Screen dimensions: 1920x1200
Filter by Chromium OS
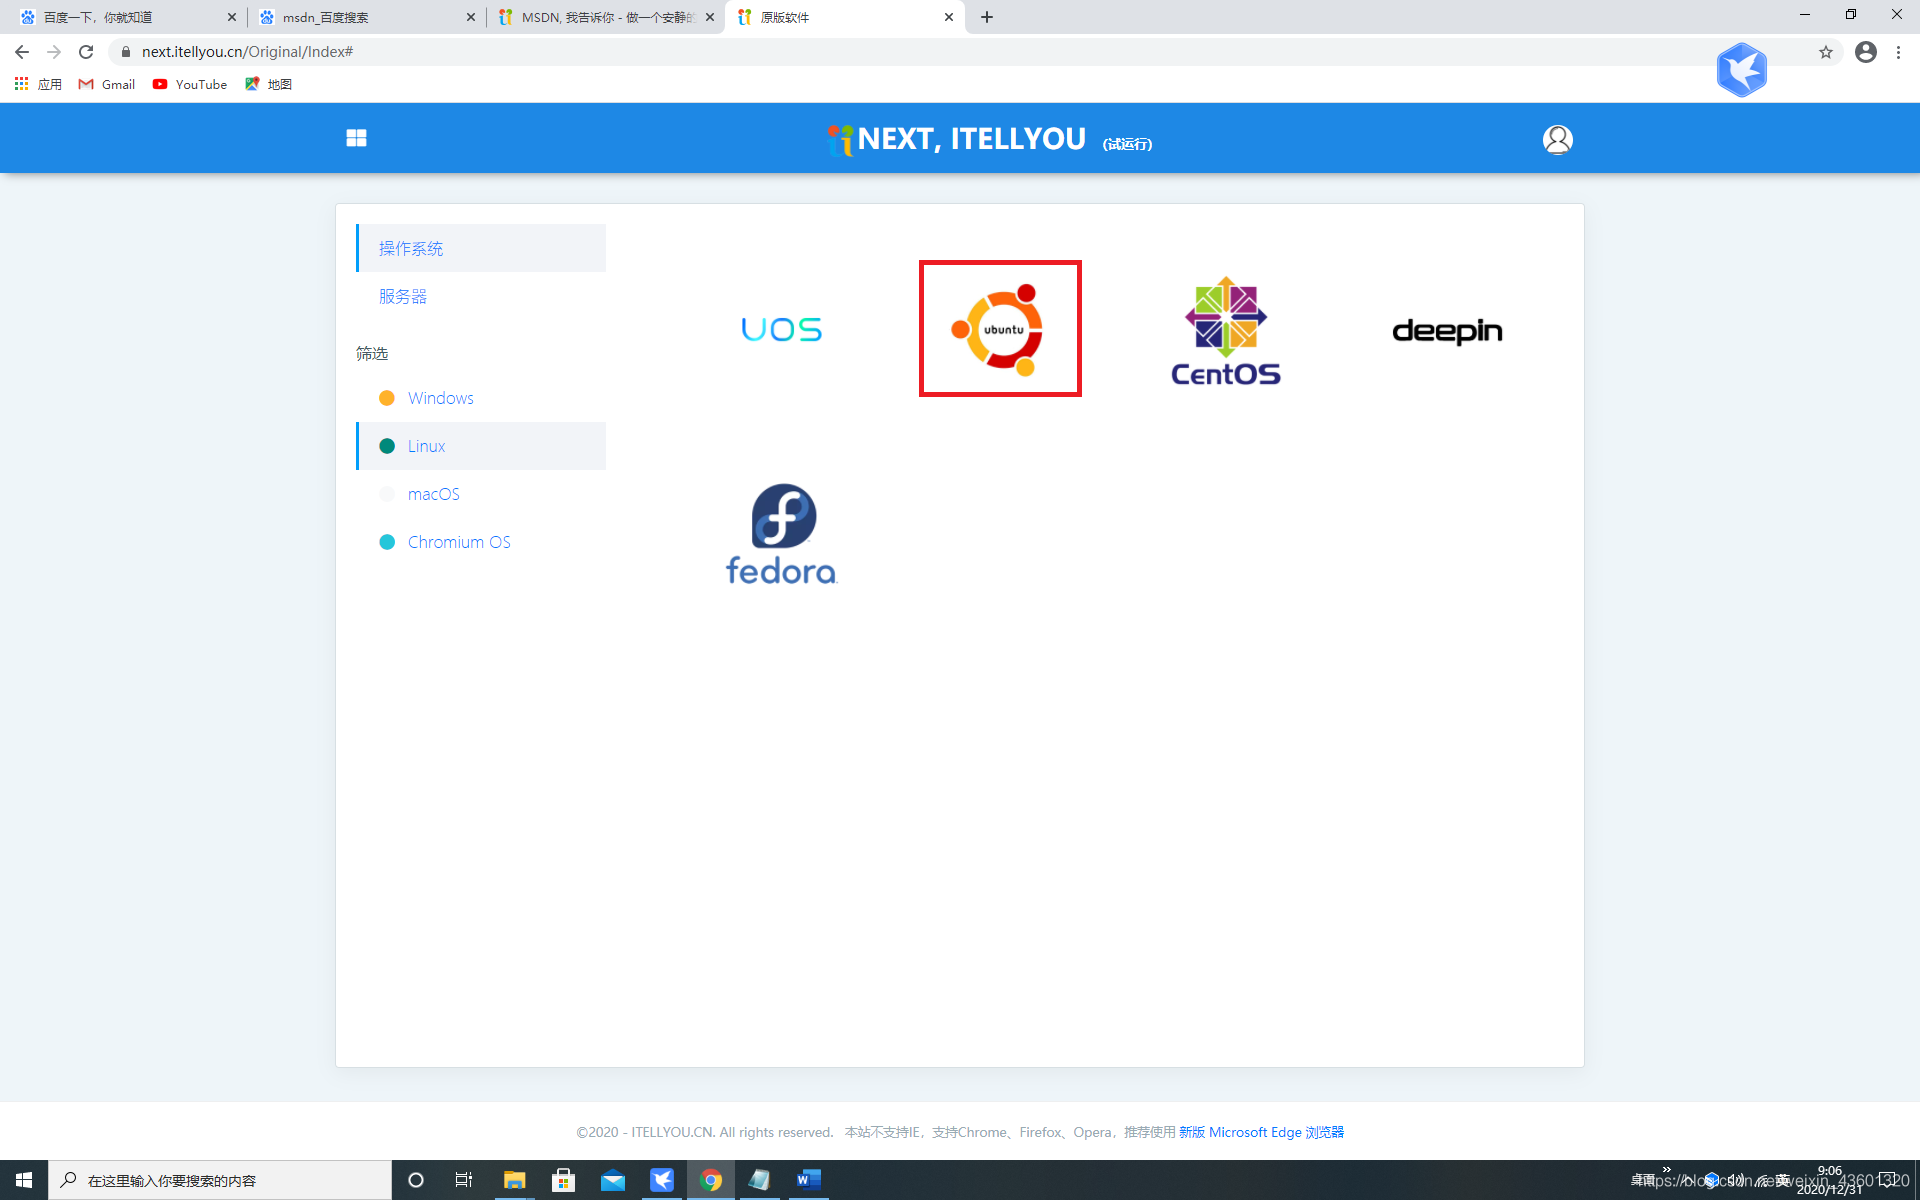pos(481,542)
